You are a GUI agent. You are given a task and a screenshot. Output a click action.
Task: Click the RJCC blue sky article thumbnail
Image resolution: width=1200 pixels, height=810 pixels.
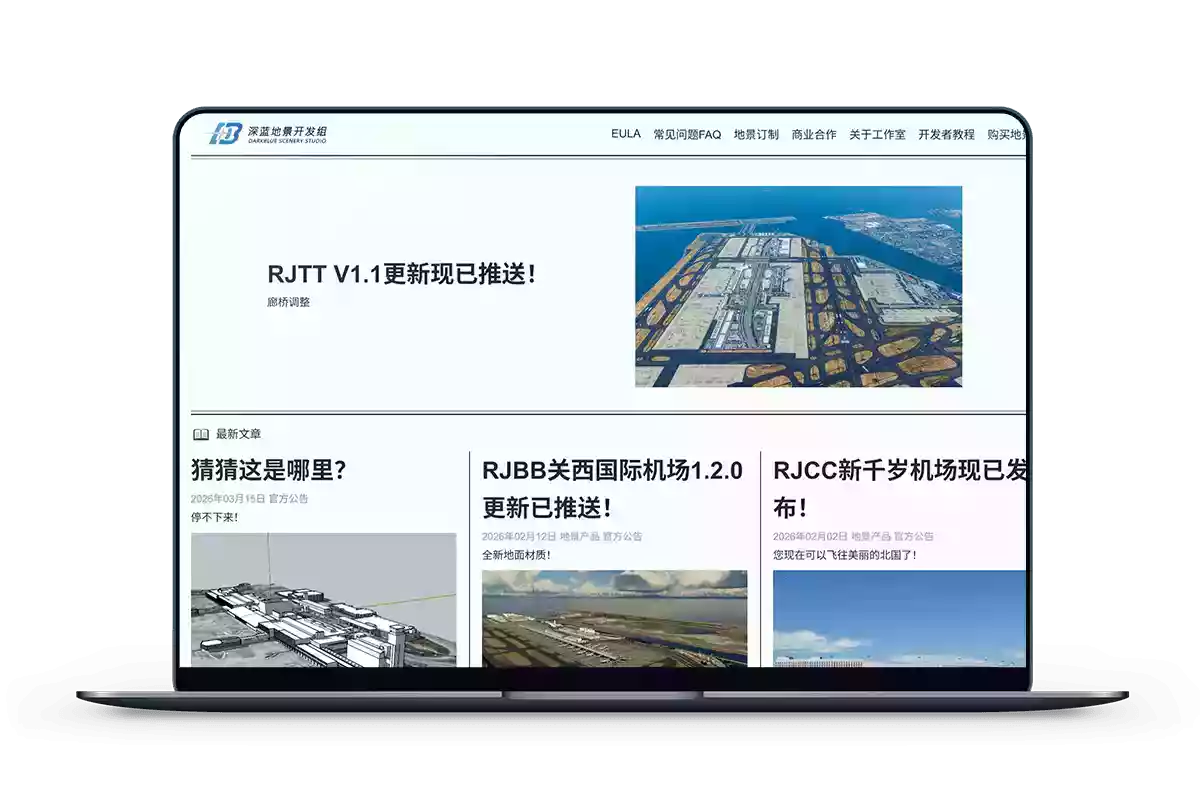(898, 618)
